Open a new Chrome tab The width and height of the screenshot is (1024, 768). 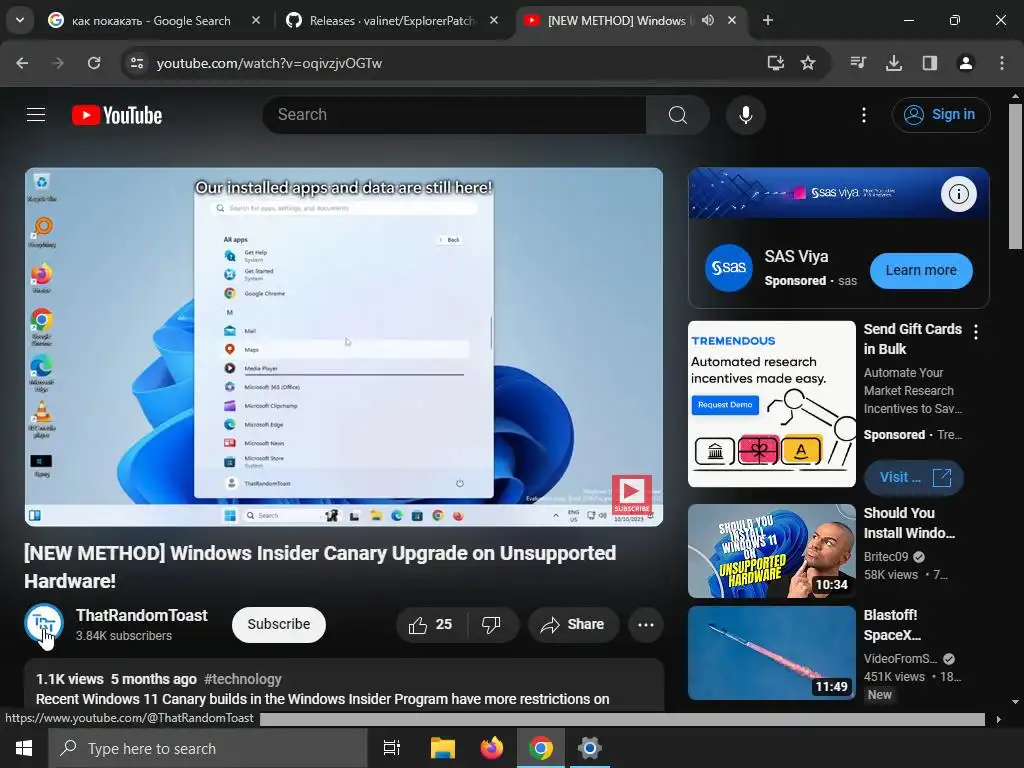click(x=768, y=20)
